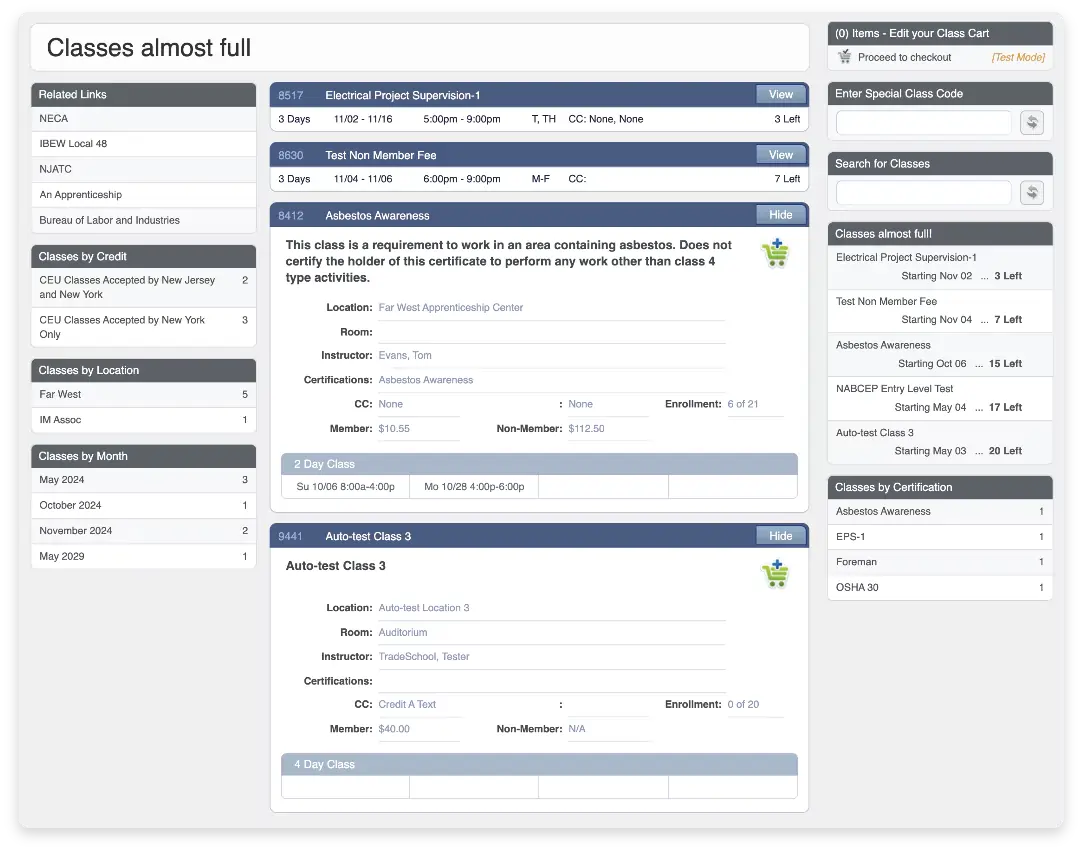This screenshot has height=852, width=1082.
Task: Submit the special class code icon
Action: tap(1032, 123)
